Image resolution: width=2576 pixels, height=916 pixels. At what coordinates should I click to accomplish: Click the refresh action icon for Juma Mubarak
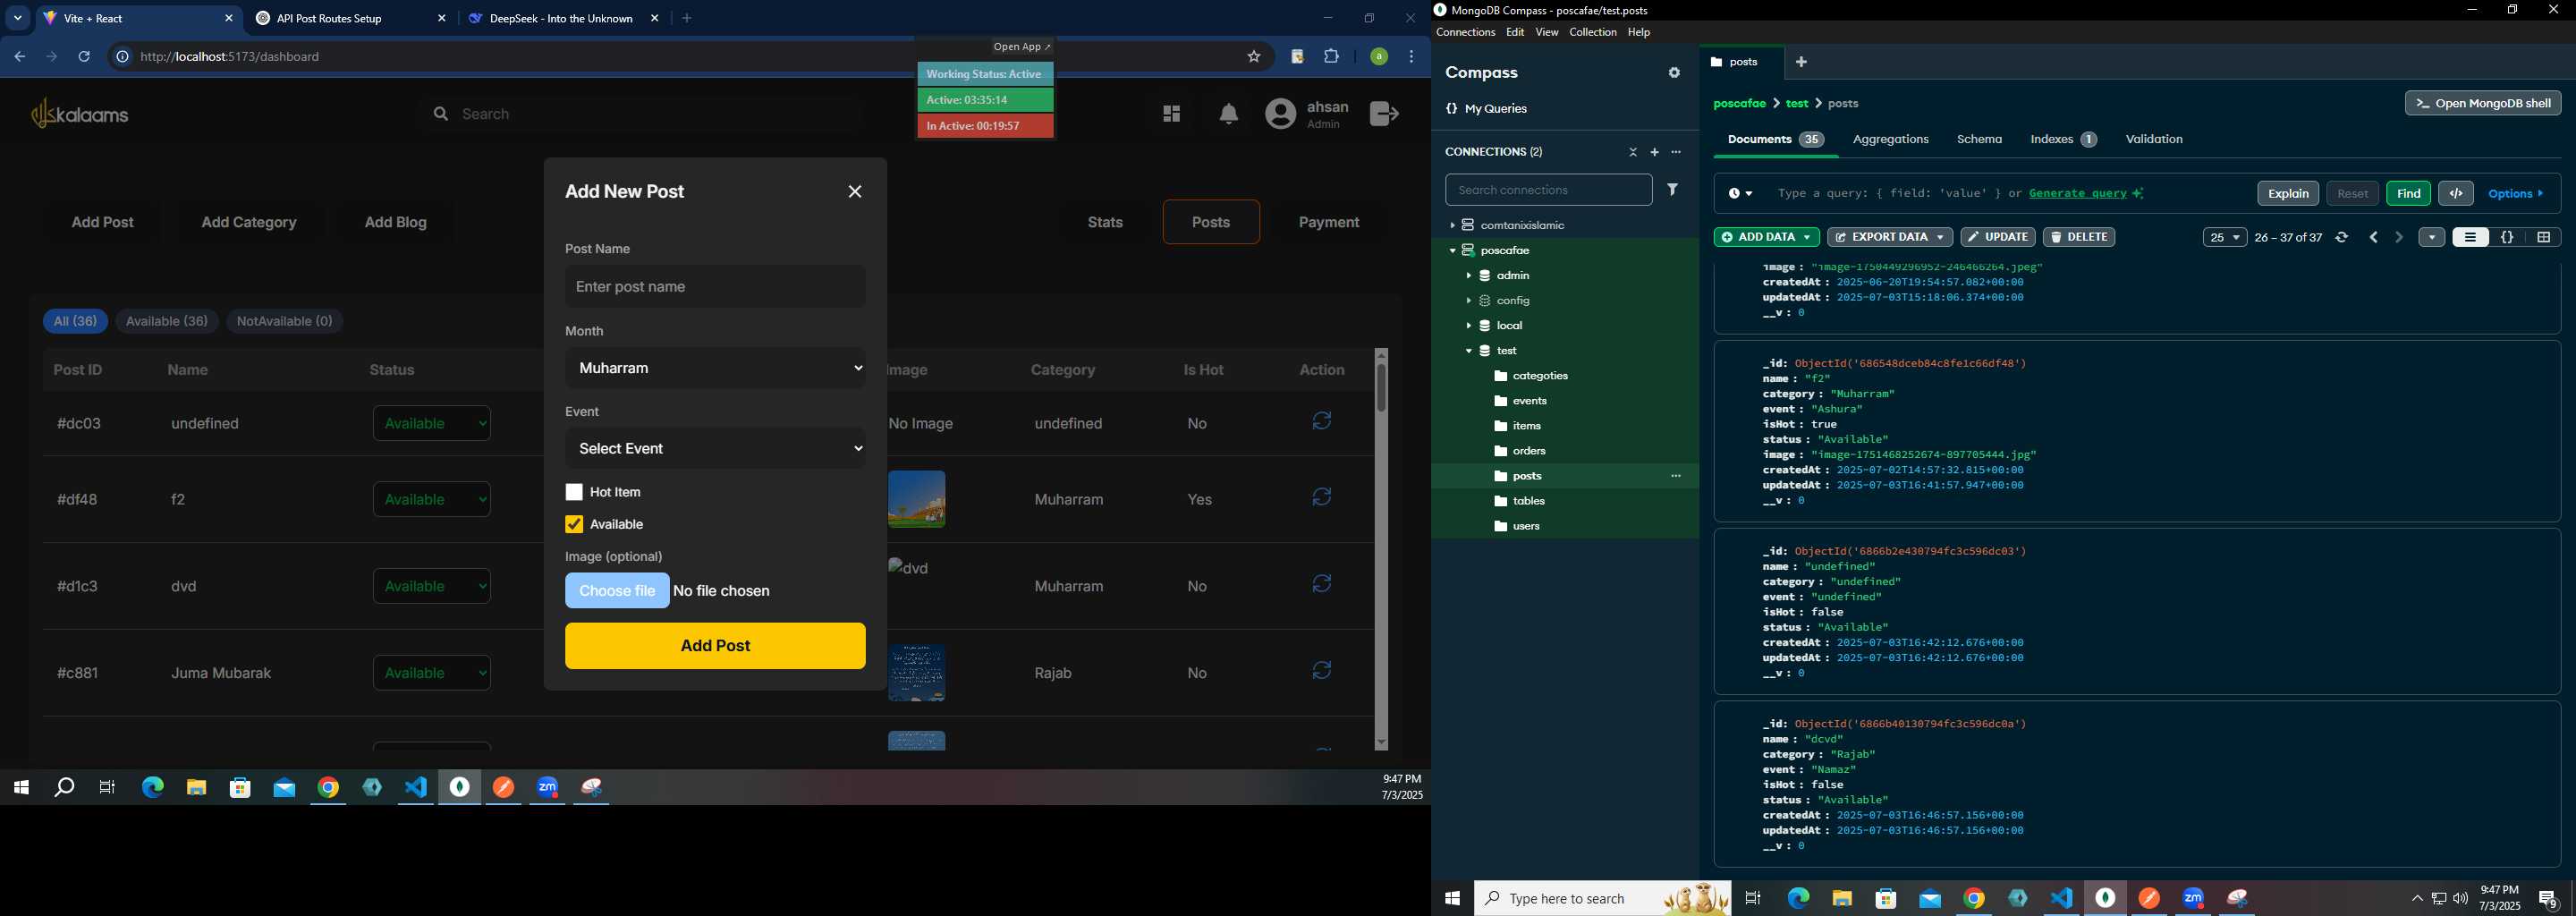tap(1322, 671)
